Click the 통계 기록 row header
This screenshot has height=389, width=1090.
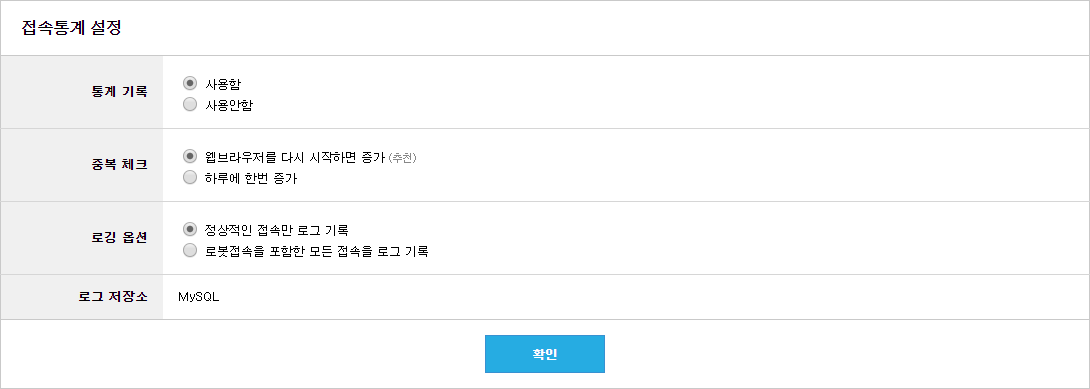click(x=120, y=92)
